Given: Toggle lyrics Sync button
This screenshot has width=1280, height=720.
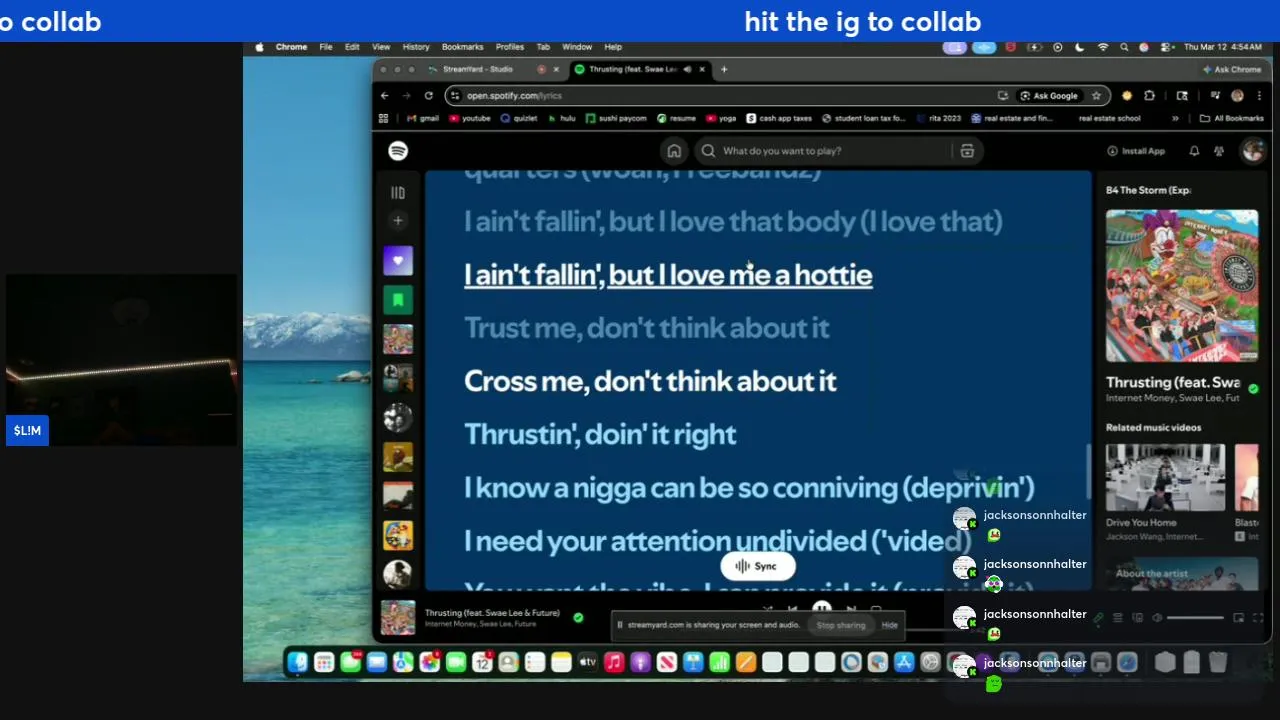Looking at the screenshot, I should 757,566.
